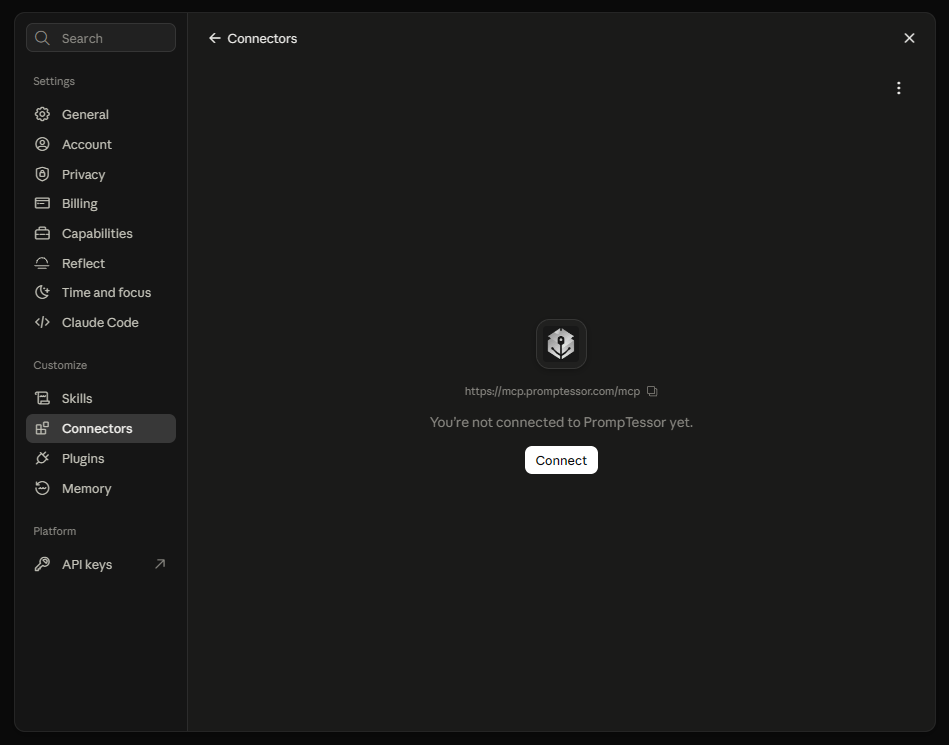
Task: Click the Connectors blocks icon
Action: coord(42,428)
